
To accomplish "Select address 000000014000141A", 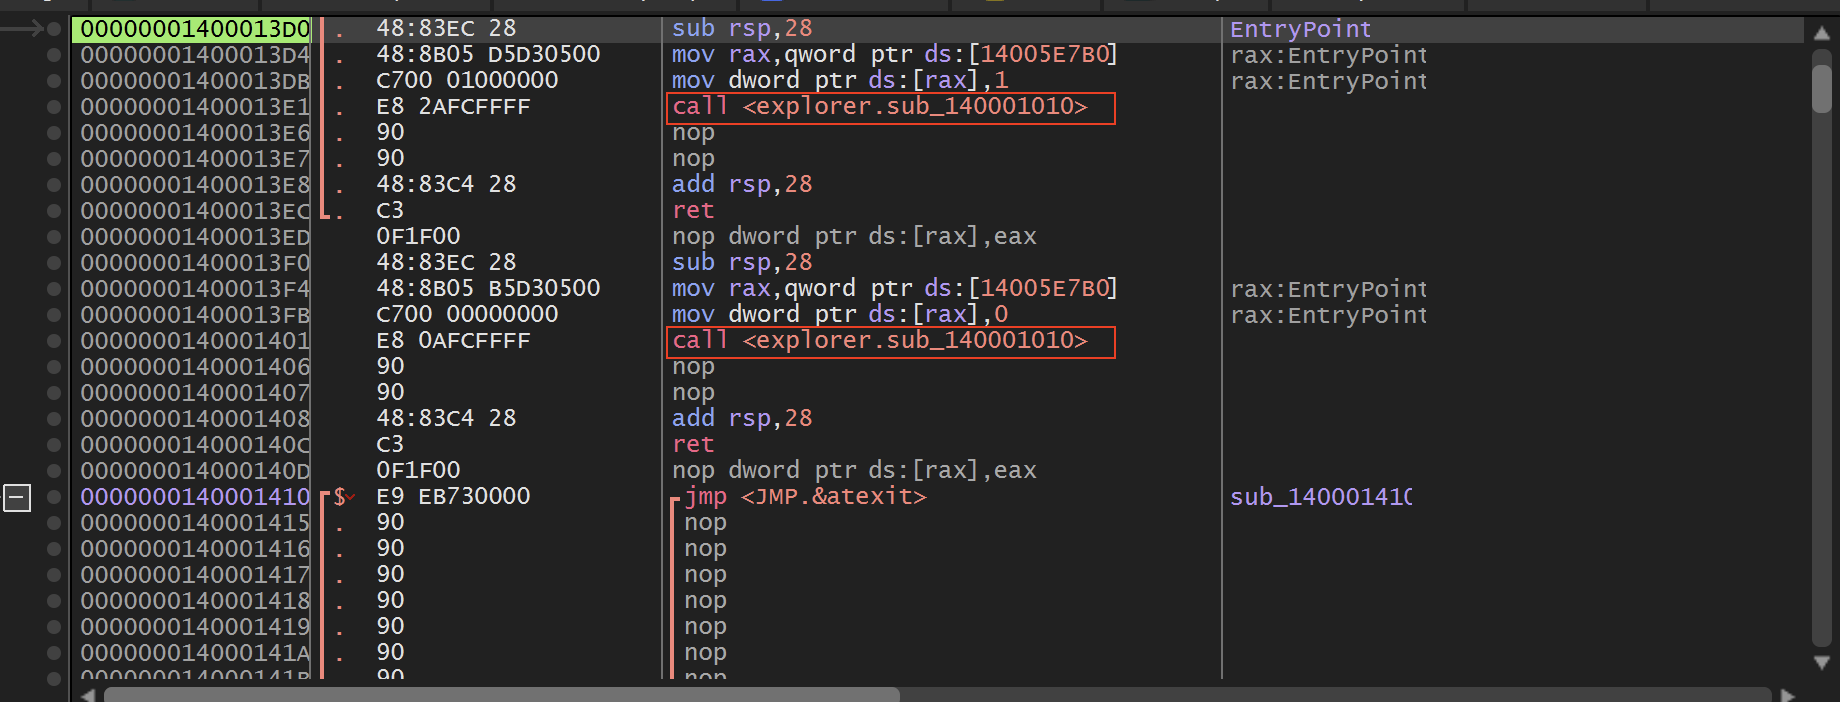I will [195, 653].
